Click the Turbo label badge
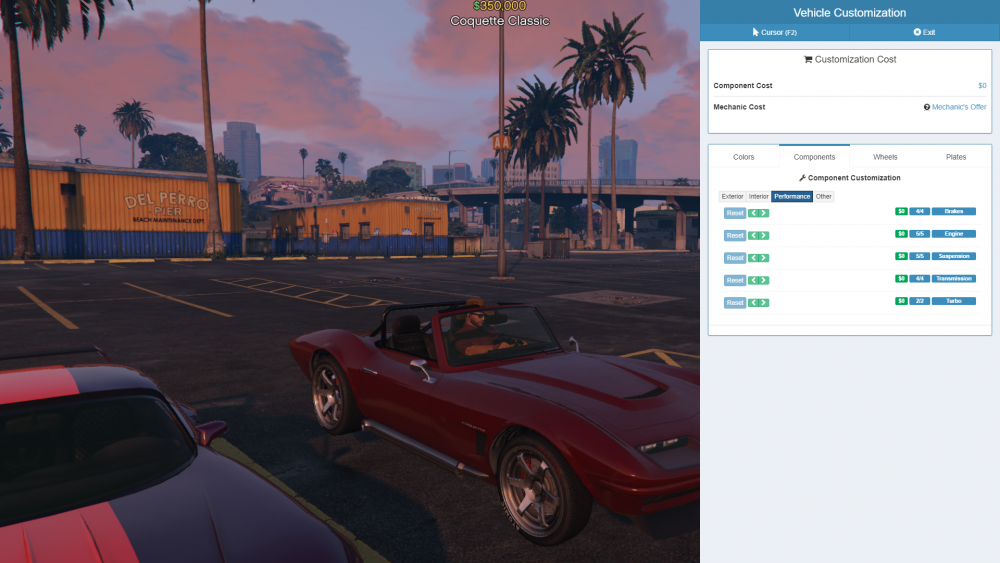The image size is (1000, 563). pyautogui.click(x=953, y=300)
